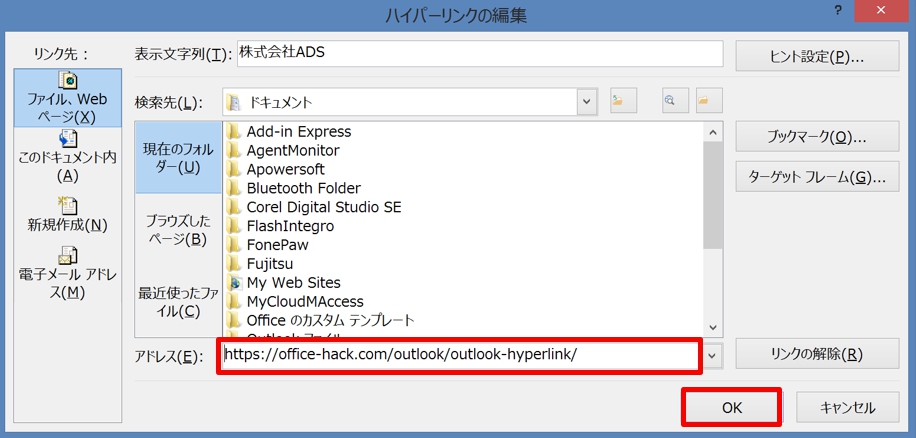Screen dimensions: 916x438
Task: Click the folder list scrollbar thumb
Action: pos(713,196)
